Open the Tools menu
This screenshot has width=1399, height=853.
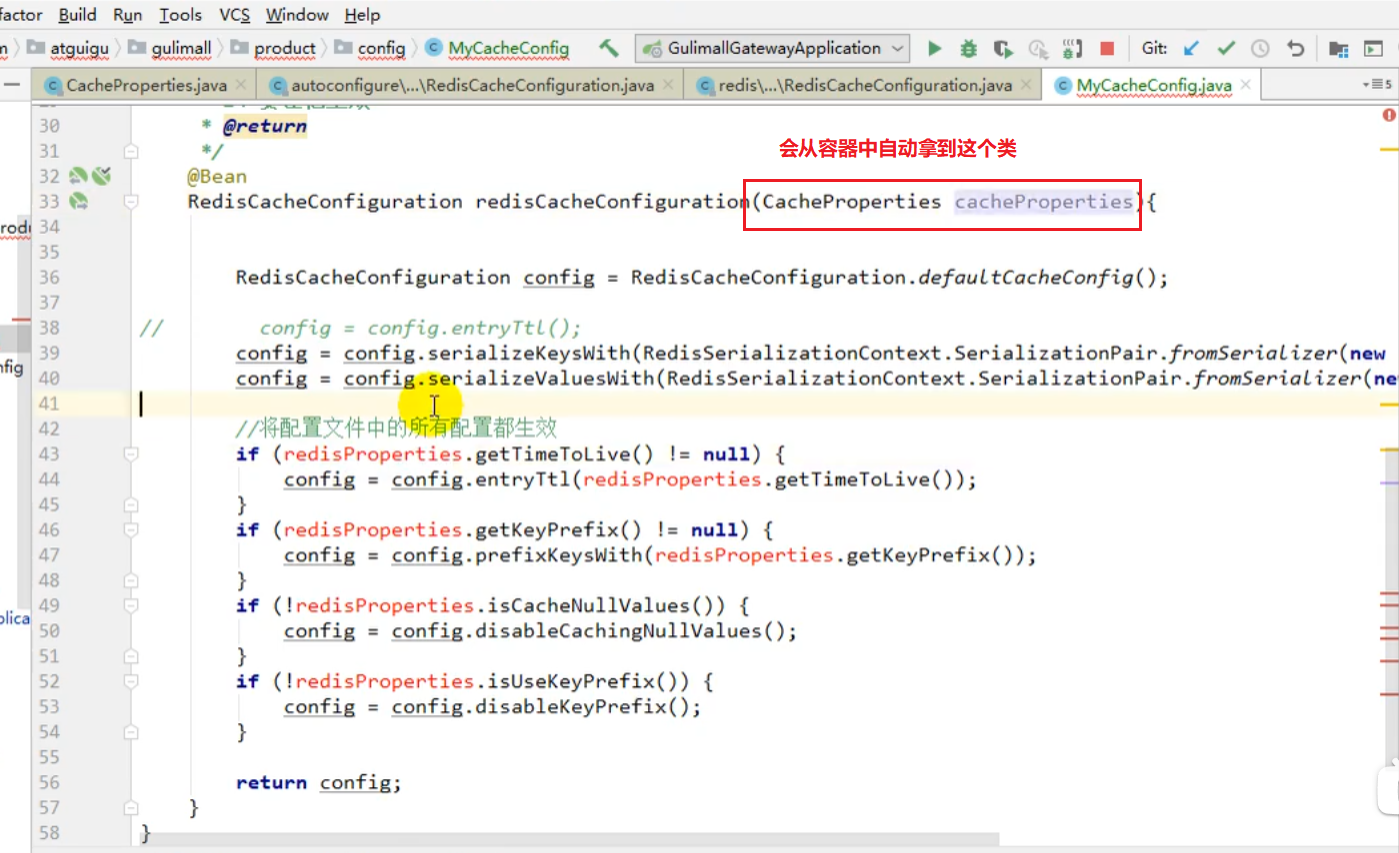point(181,14)
